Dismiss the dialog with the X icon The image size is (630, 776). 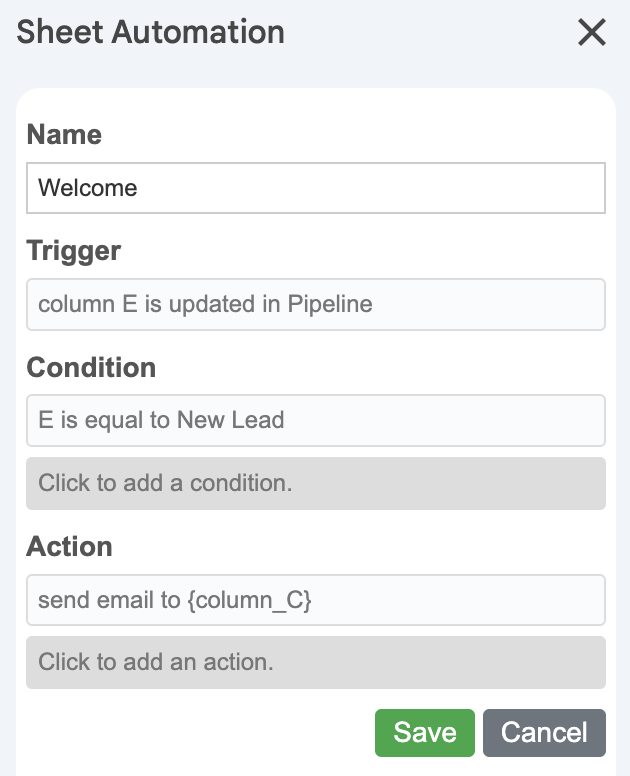(592, 33)
